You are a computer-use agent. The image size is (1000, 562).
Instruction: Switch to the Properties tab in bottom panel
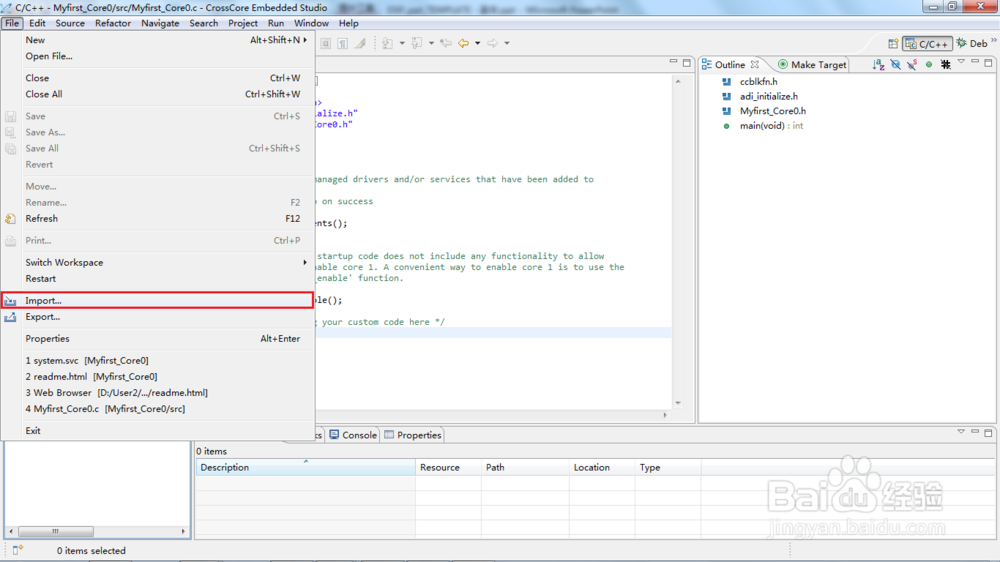(413, 435)
